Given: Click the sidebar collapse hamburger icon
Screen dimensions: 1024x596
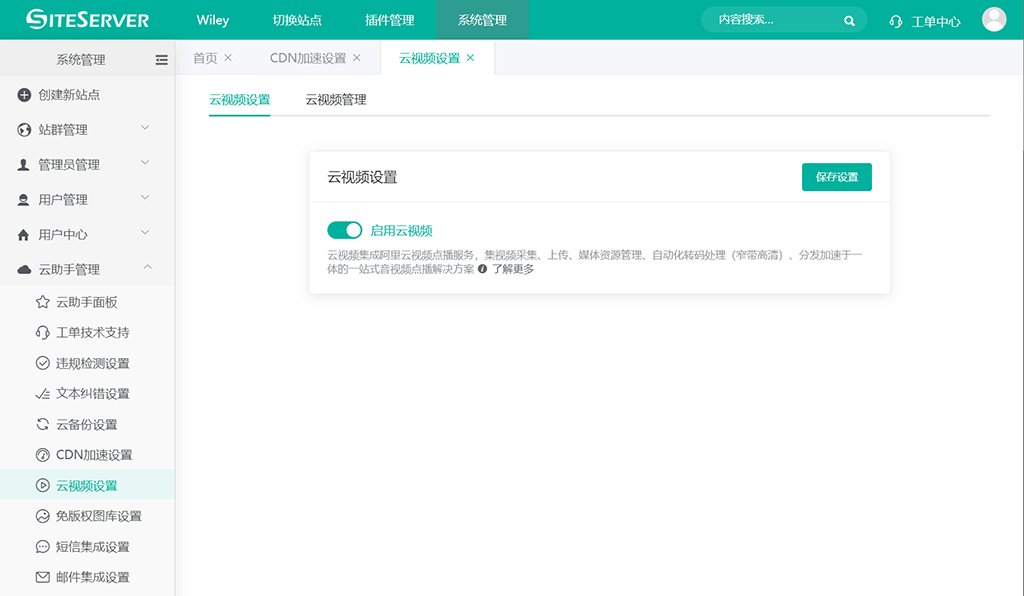Looking at the screenshot, I should (x=161, y=60).
